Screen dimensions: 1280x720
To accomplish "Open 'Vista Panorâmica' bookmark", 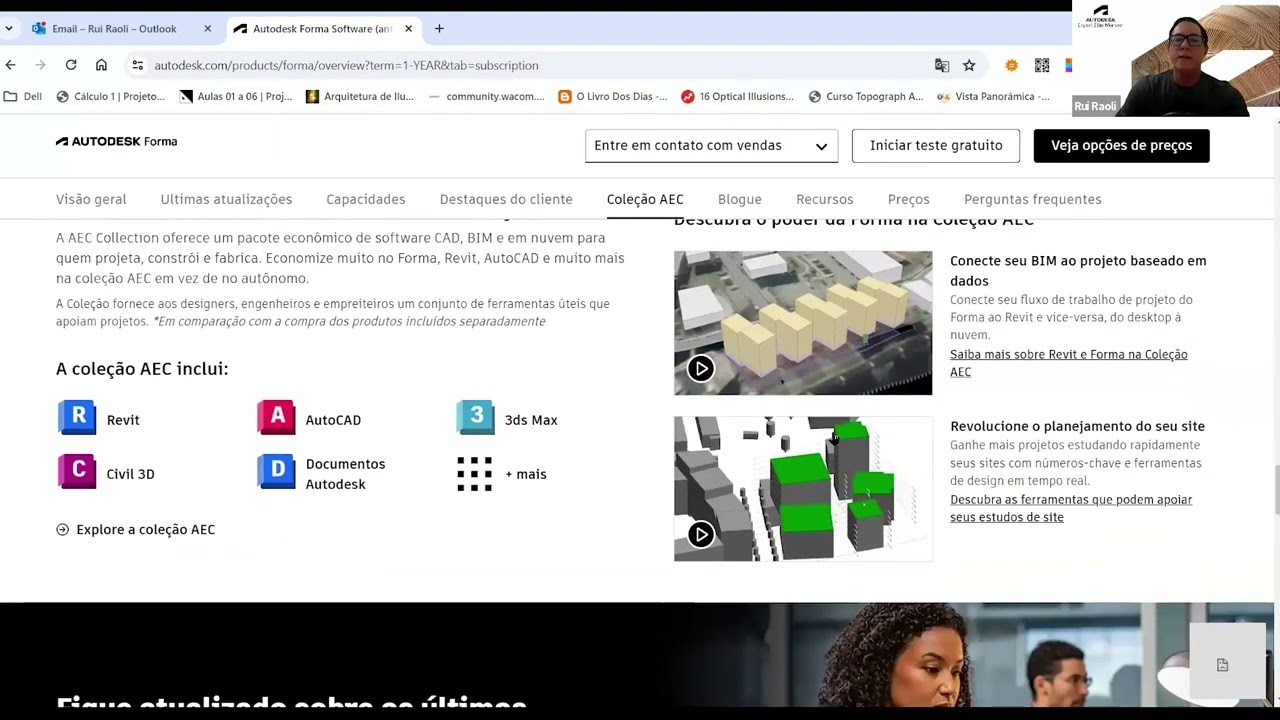I will pos(994,97).
